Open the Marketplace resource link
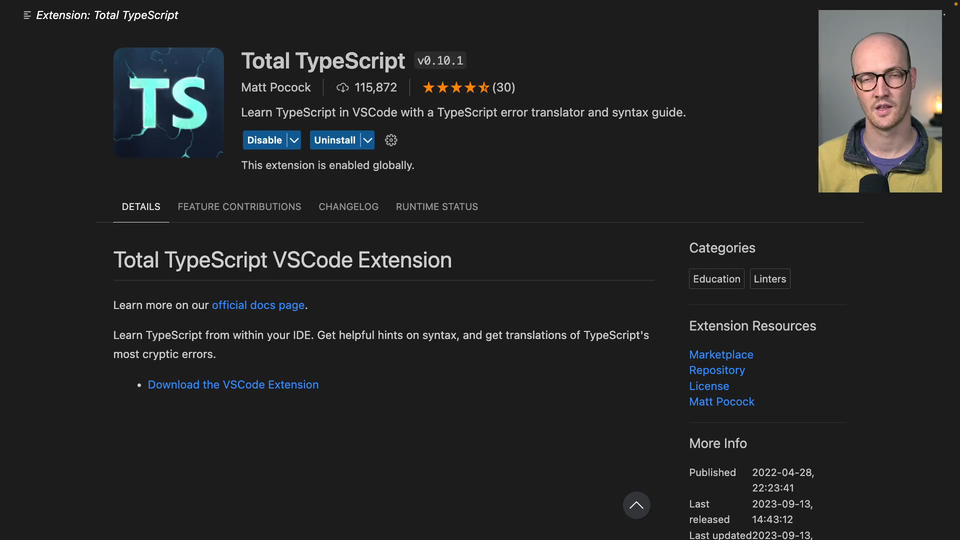The image size is (960, 540). click(x=721, y=355)
